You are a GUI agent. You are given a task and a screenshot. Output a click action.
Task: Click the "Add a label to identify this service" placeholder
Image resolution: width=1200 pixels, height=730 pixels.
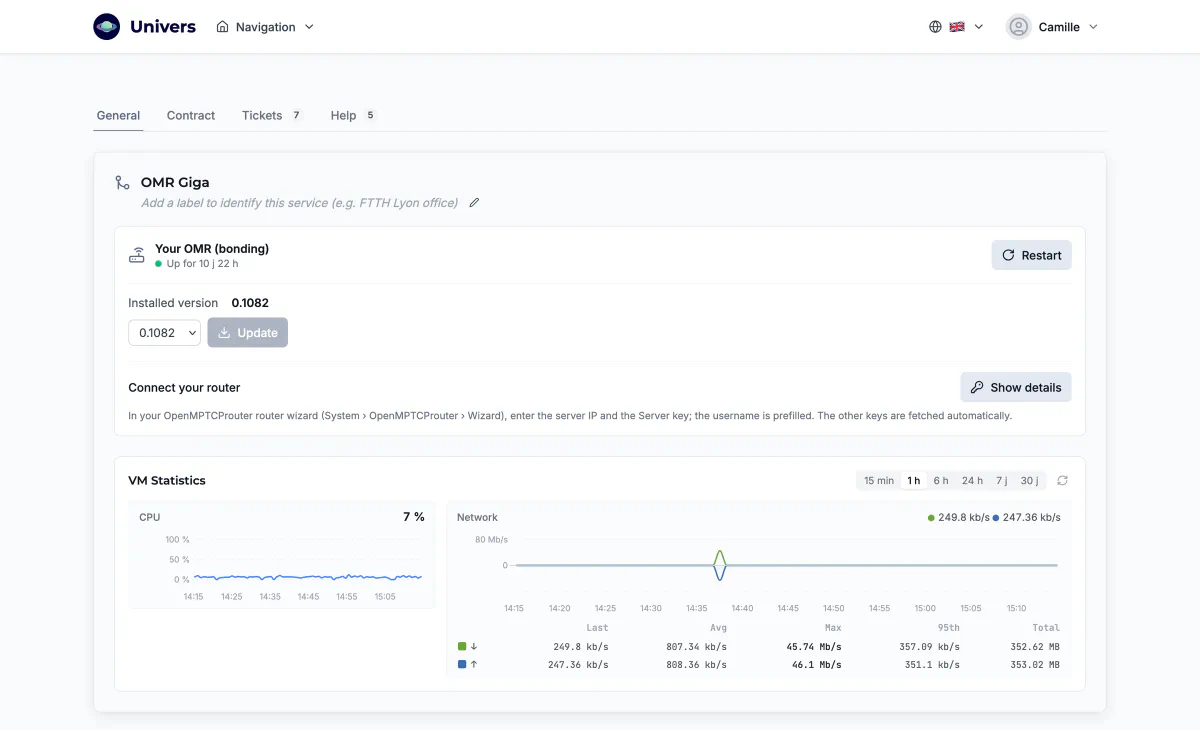coord(300,203)
